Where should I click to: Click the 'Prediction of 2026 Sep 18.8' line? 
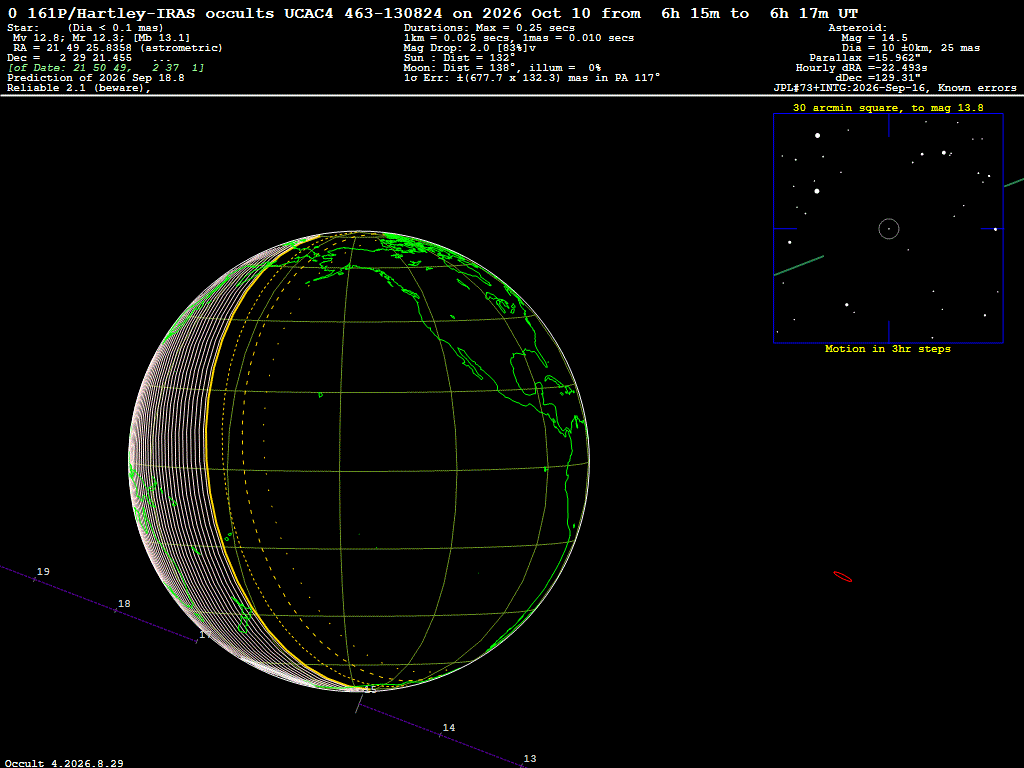96,78
